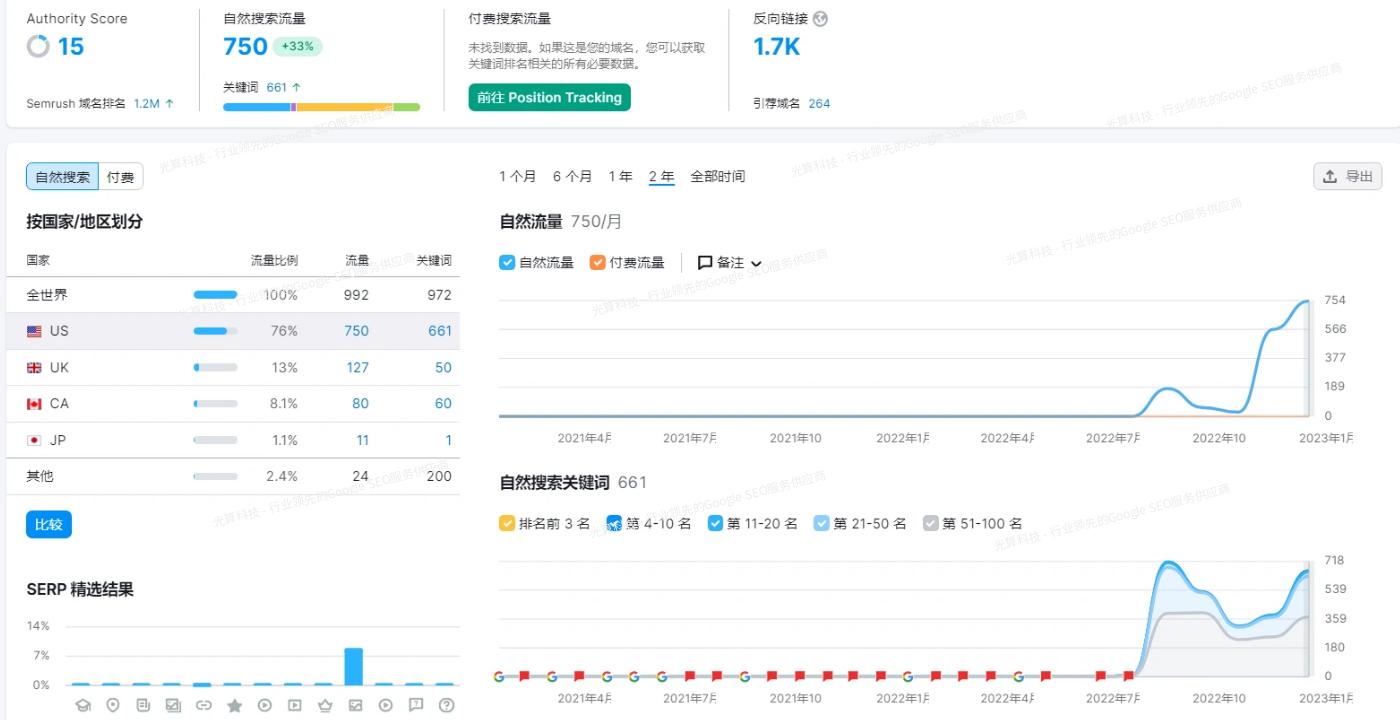Click the 前往 Position Tracking button
Screen dimensions: 1400x720
[549, 99]
